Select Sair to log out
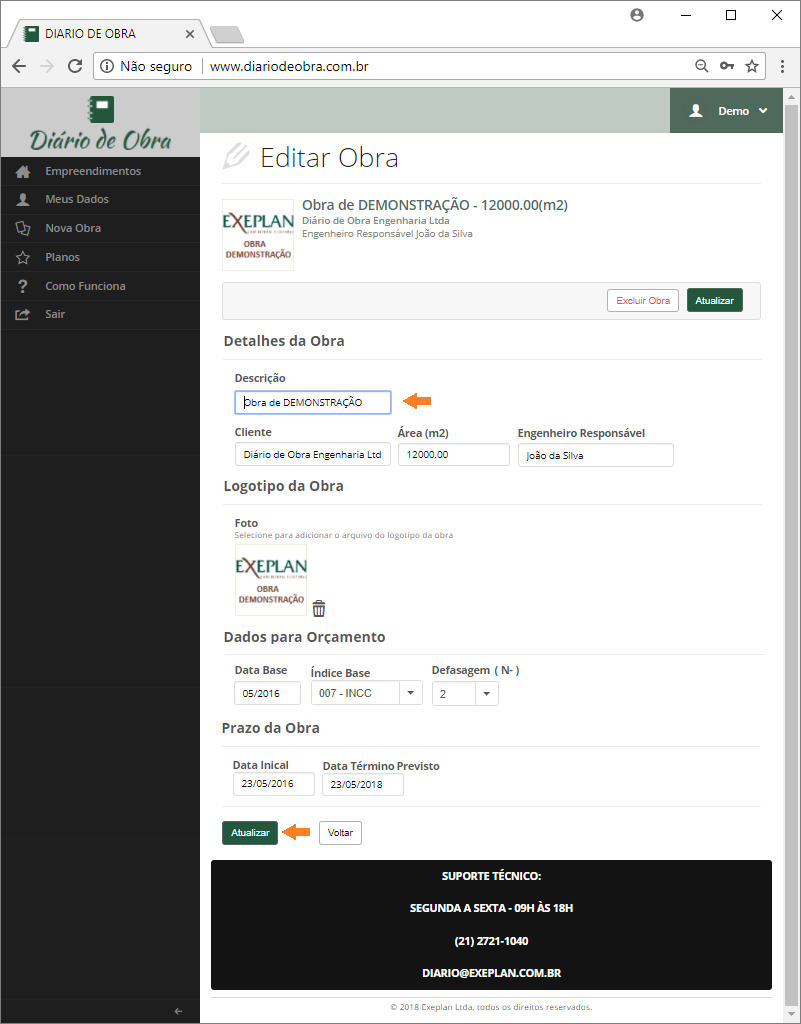801x1024 pixels. click(101, 315)
